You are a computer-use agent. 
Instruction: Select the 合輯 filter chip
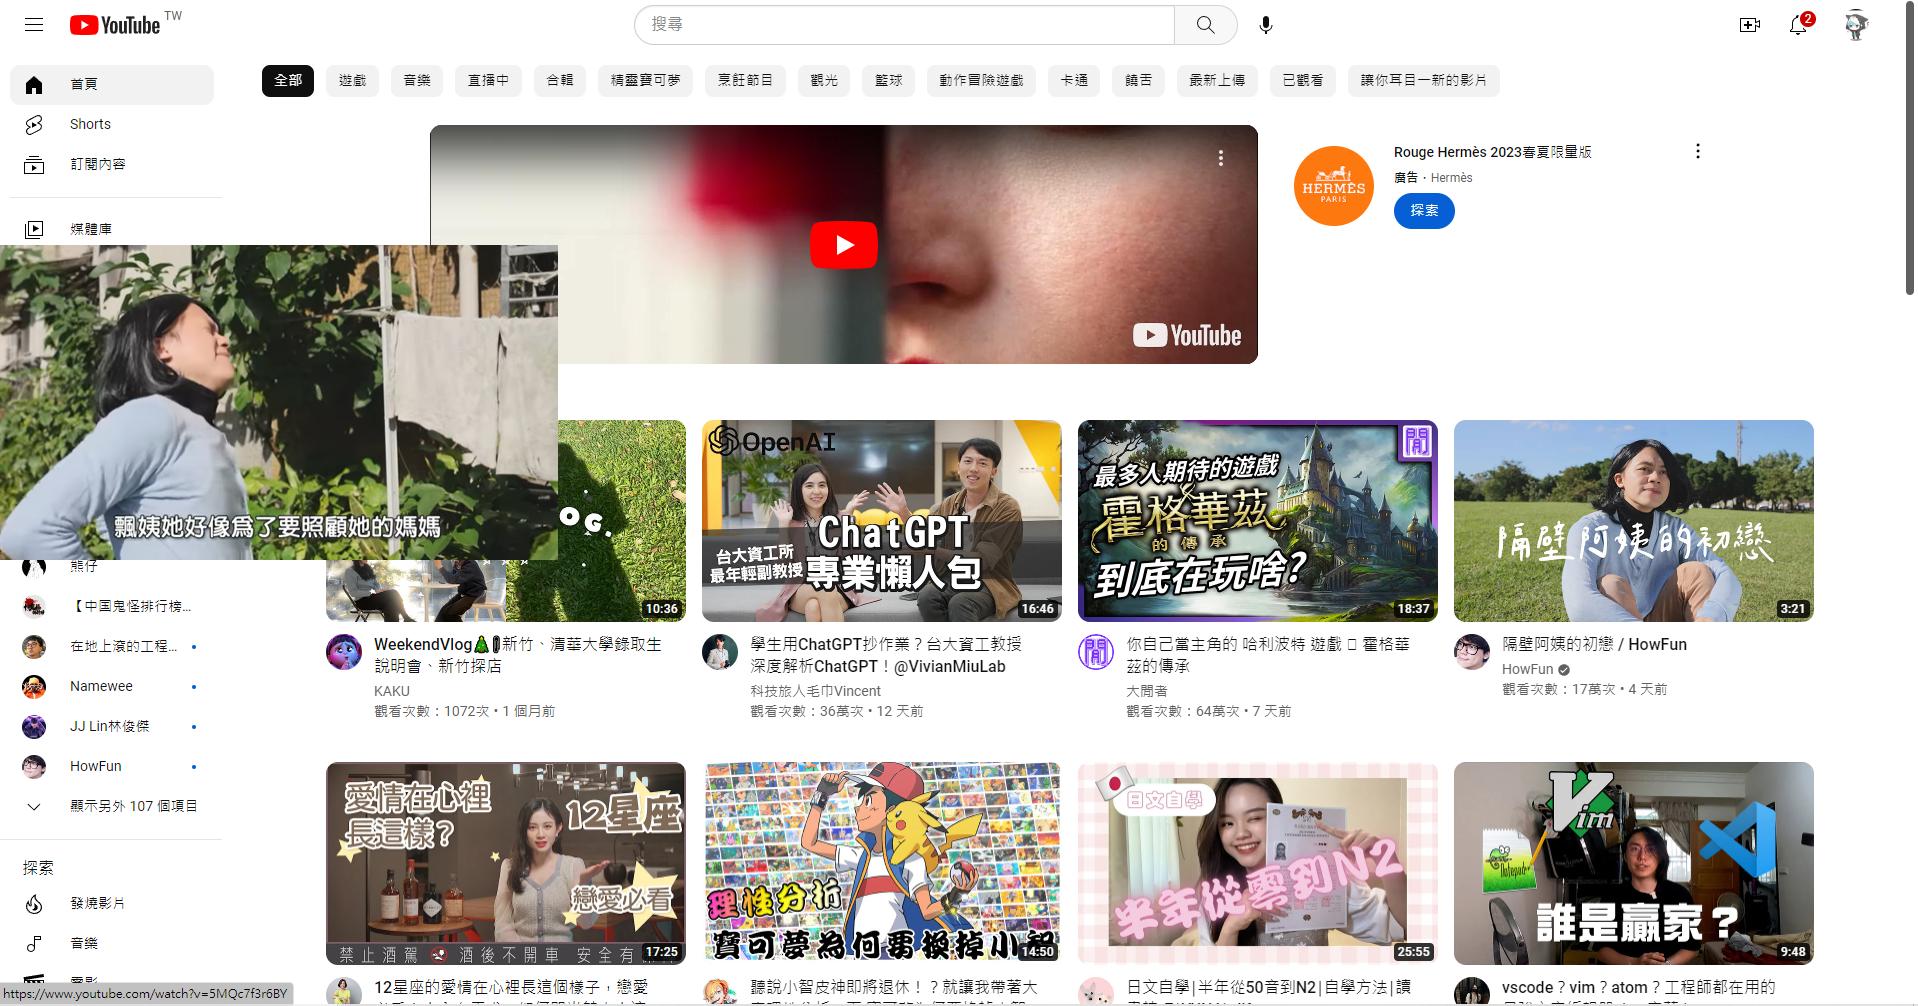pyautogui.click(x=560, y=80)
